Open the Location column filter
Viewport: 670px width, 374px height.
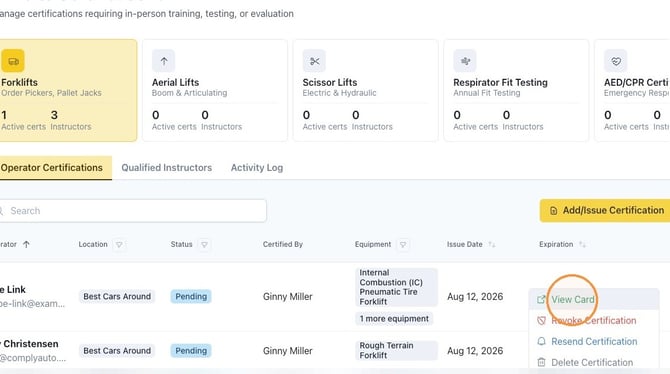coord(119,244)
